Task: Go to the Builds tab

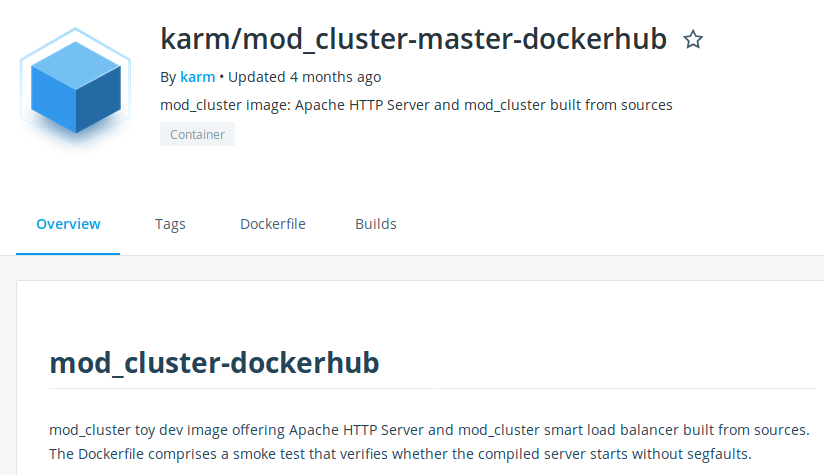Action: (x=376, y=224)
